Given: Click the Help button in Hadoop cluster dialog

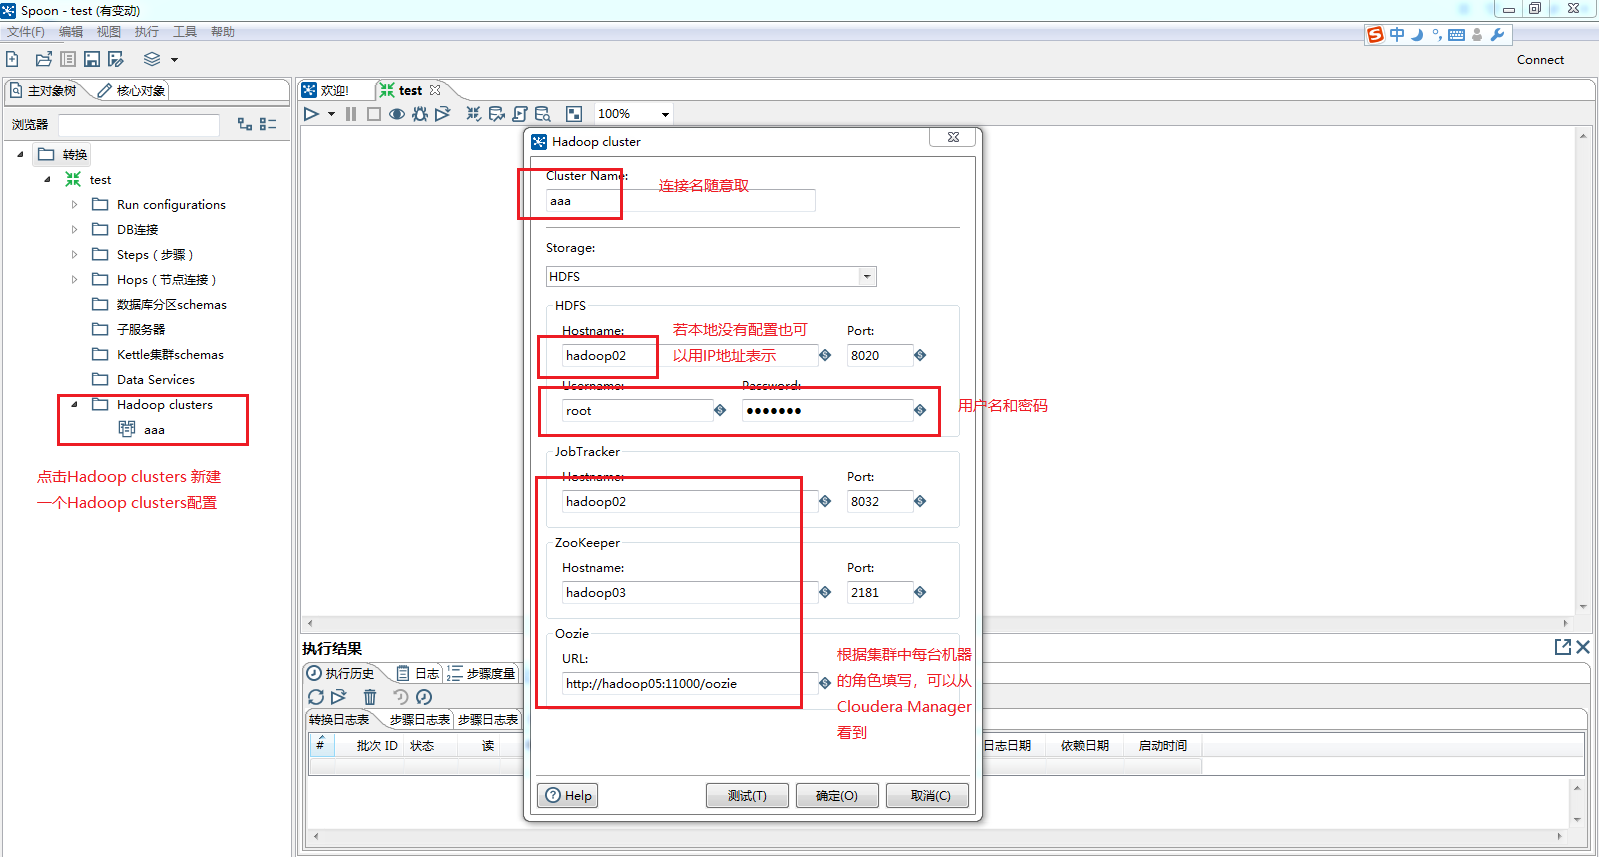Looking at the screenshot, I should tap(567, 795).
